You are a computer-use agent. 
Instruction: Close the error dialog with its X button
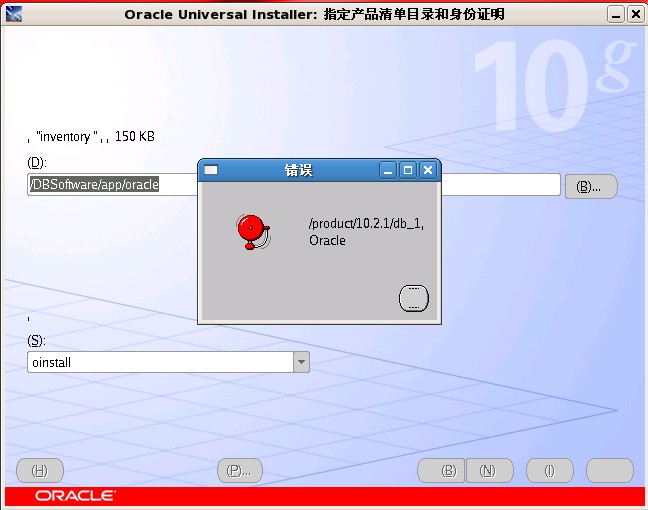428,170
